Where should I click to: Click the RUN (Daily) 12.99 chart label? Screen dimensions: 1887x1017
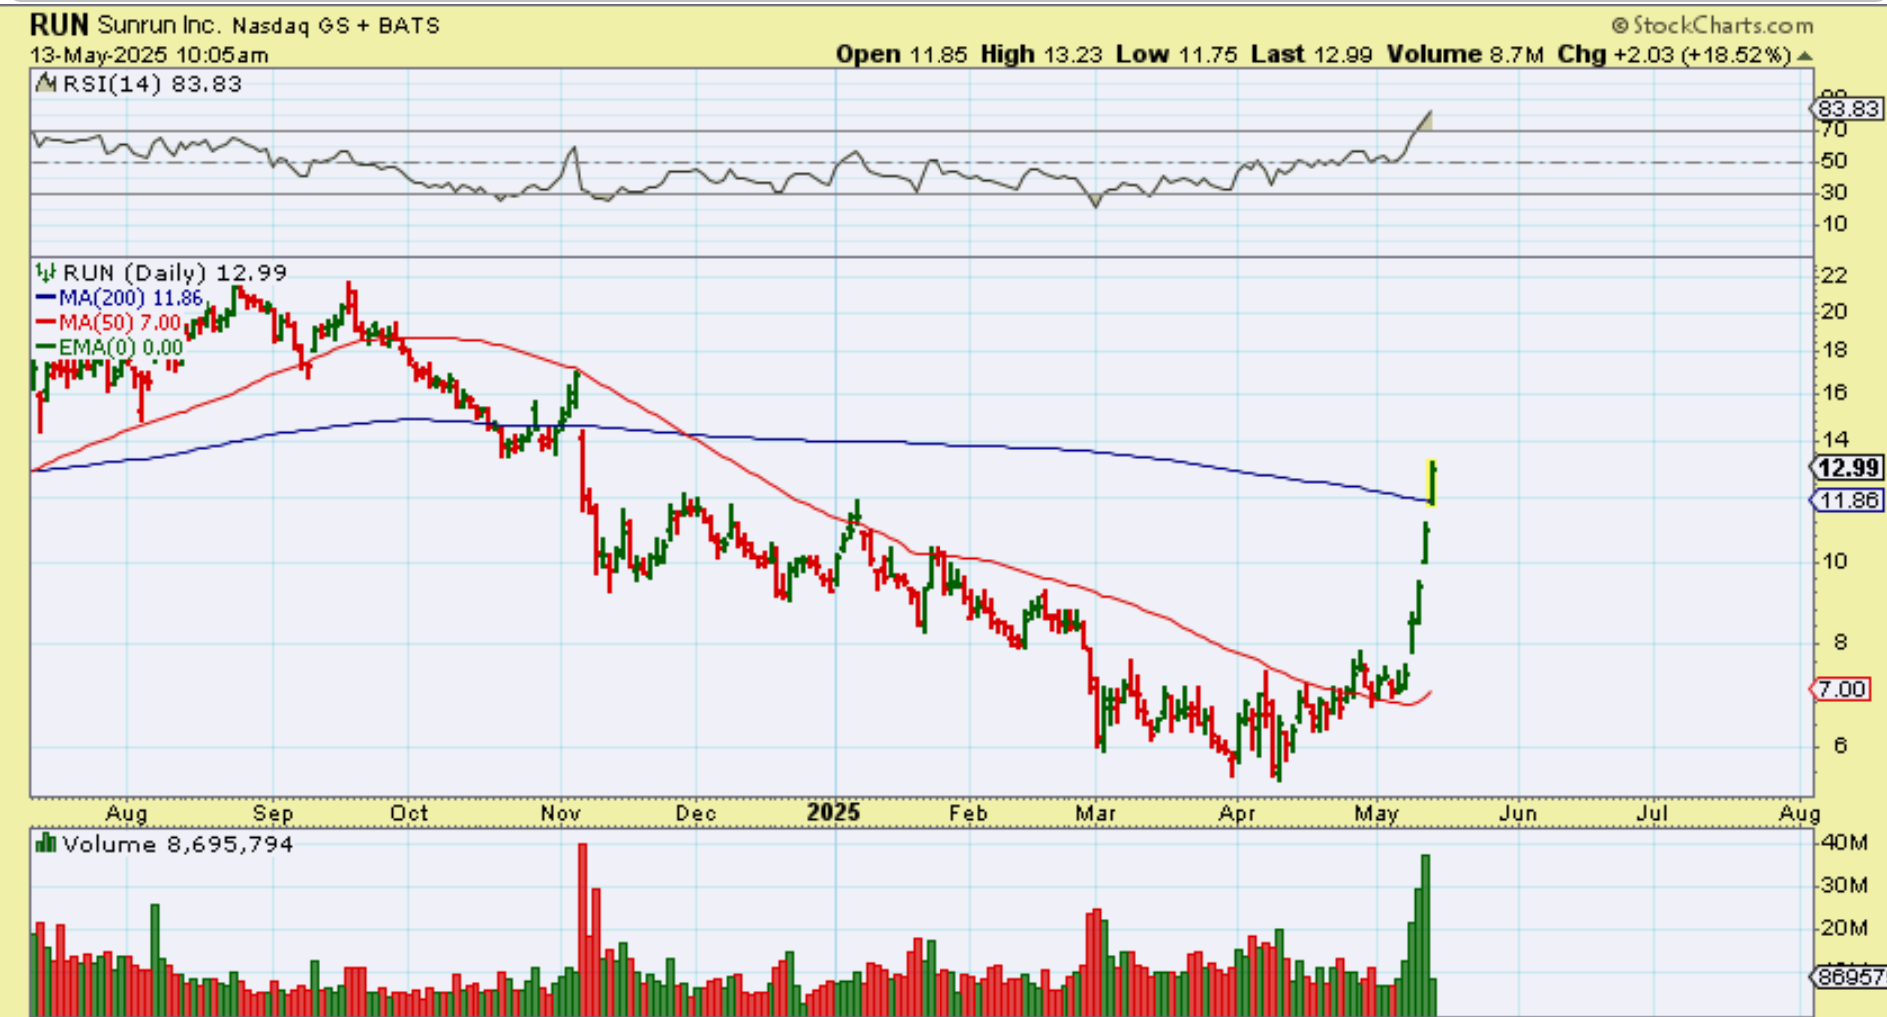tap(175, 272)
